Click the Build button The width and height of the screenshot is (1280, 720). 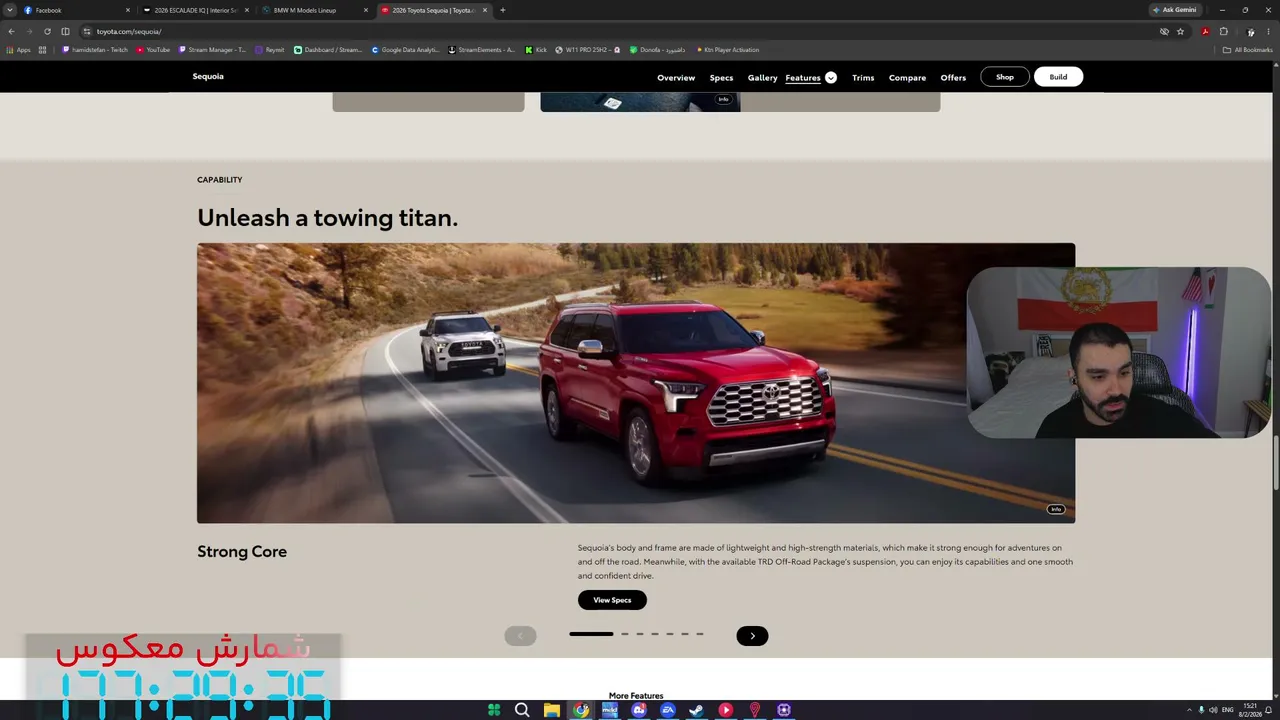(x=1058, y=77)
